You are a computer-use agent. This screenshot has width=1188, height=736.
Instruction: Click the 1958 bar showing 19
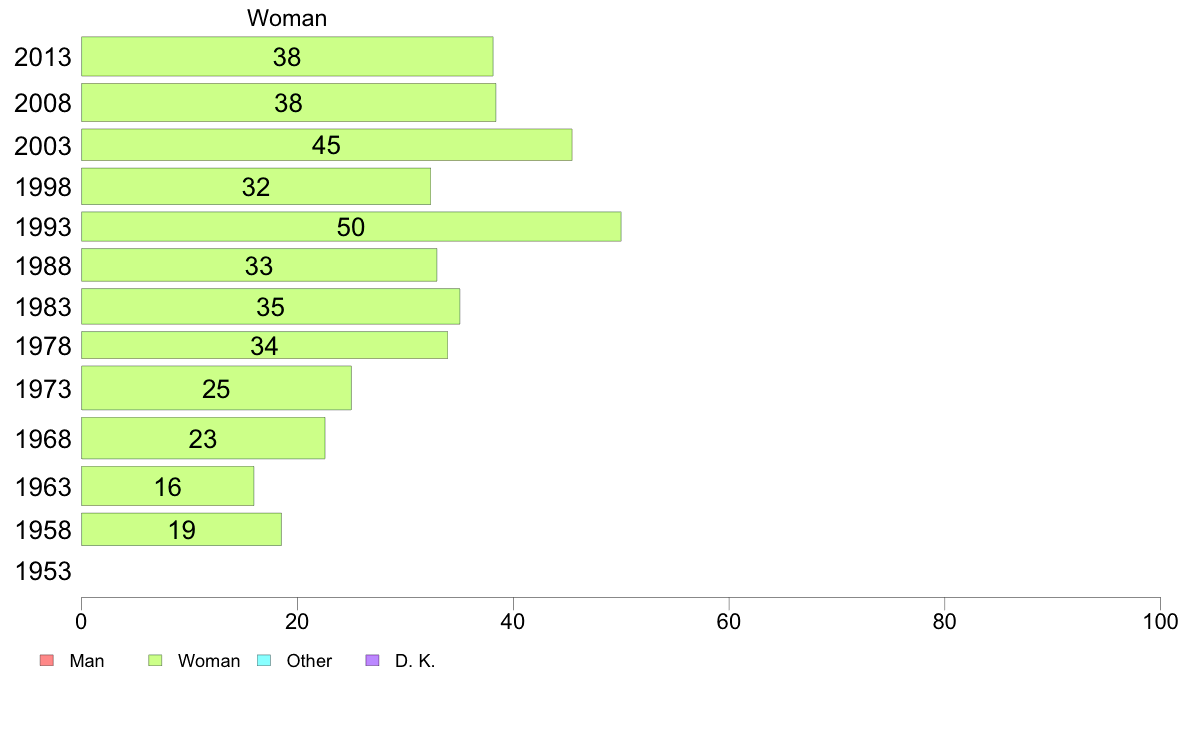click(x=181, y=529)
